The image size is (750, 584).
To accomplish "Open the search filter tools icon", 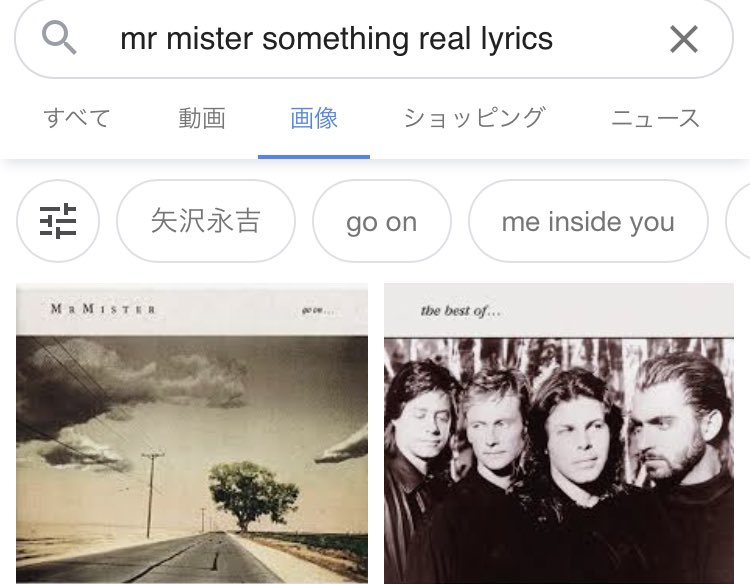I will pos(58,221).
